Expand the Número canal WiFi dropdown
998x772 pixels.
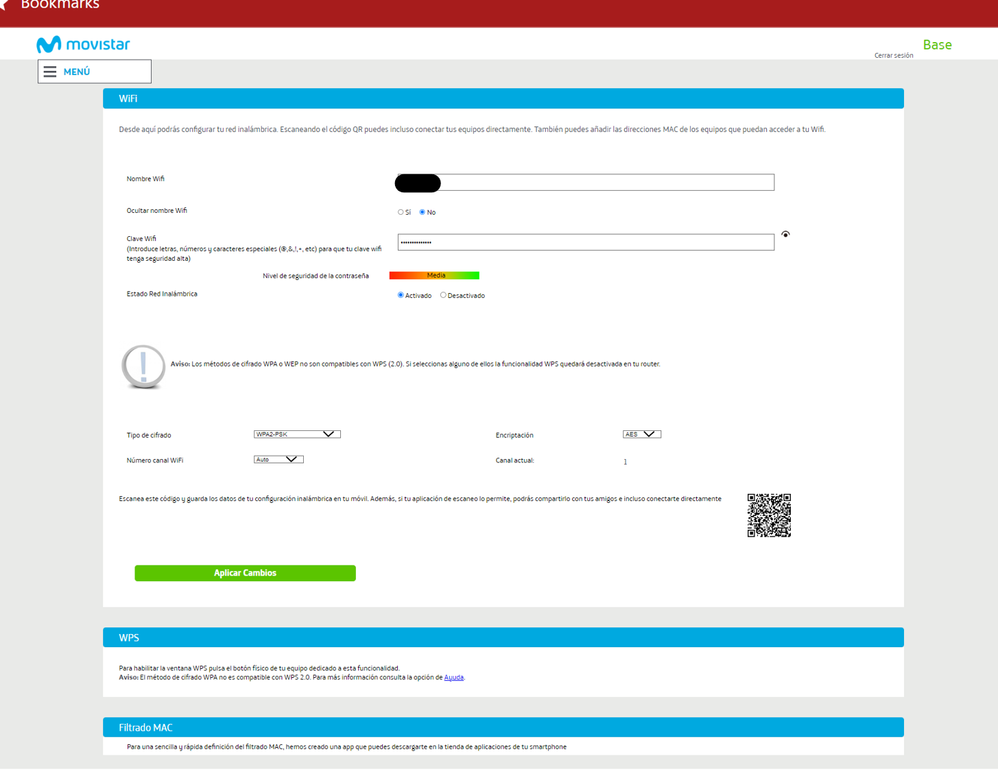coord(278,459)
